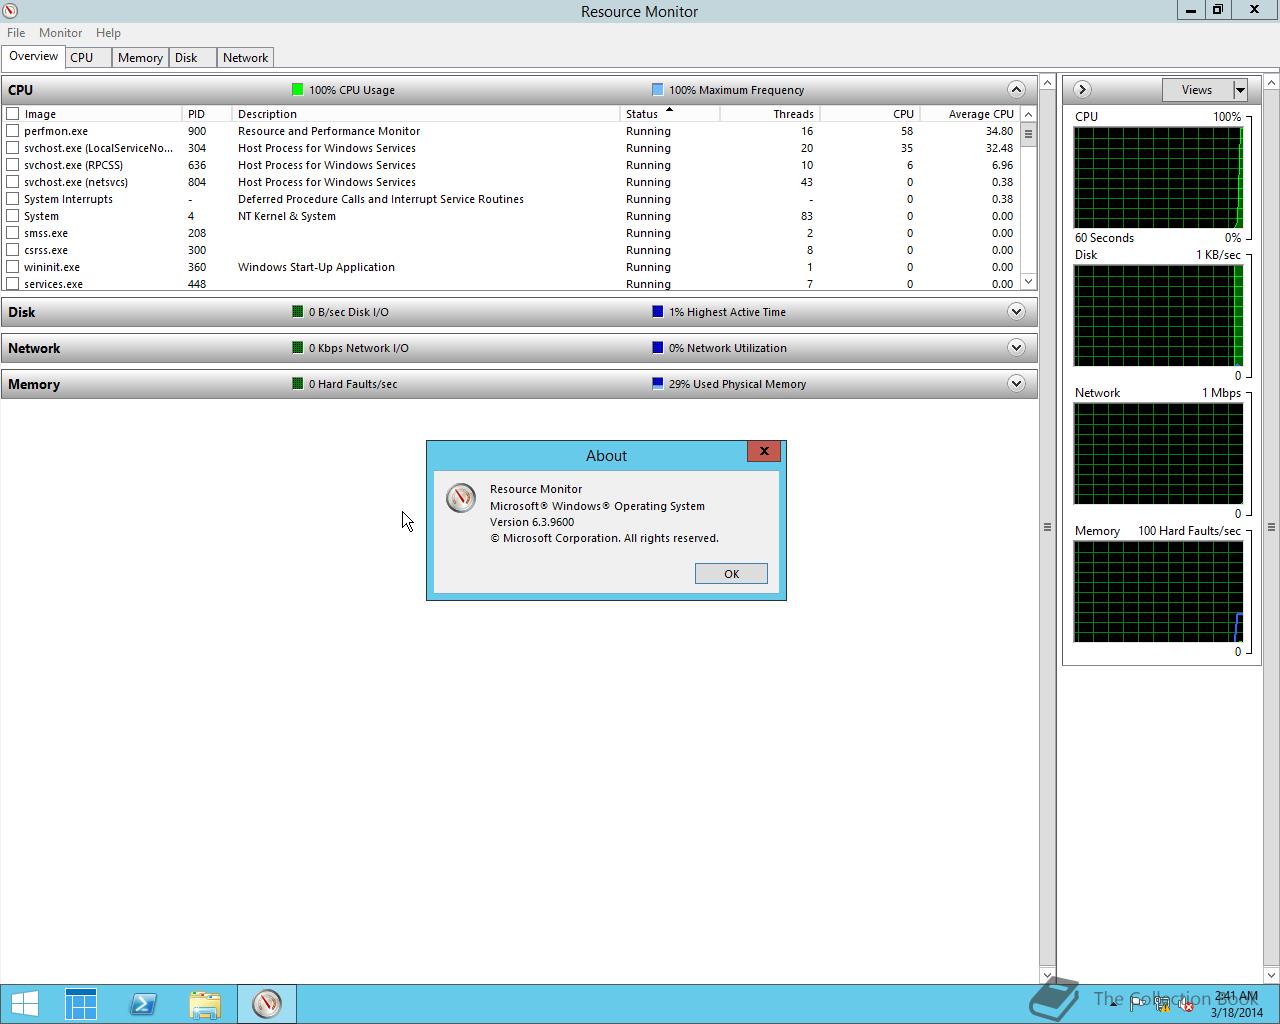Sort by the PID column header
This screenshot has height=1024, width=1280.
207,114
